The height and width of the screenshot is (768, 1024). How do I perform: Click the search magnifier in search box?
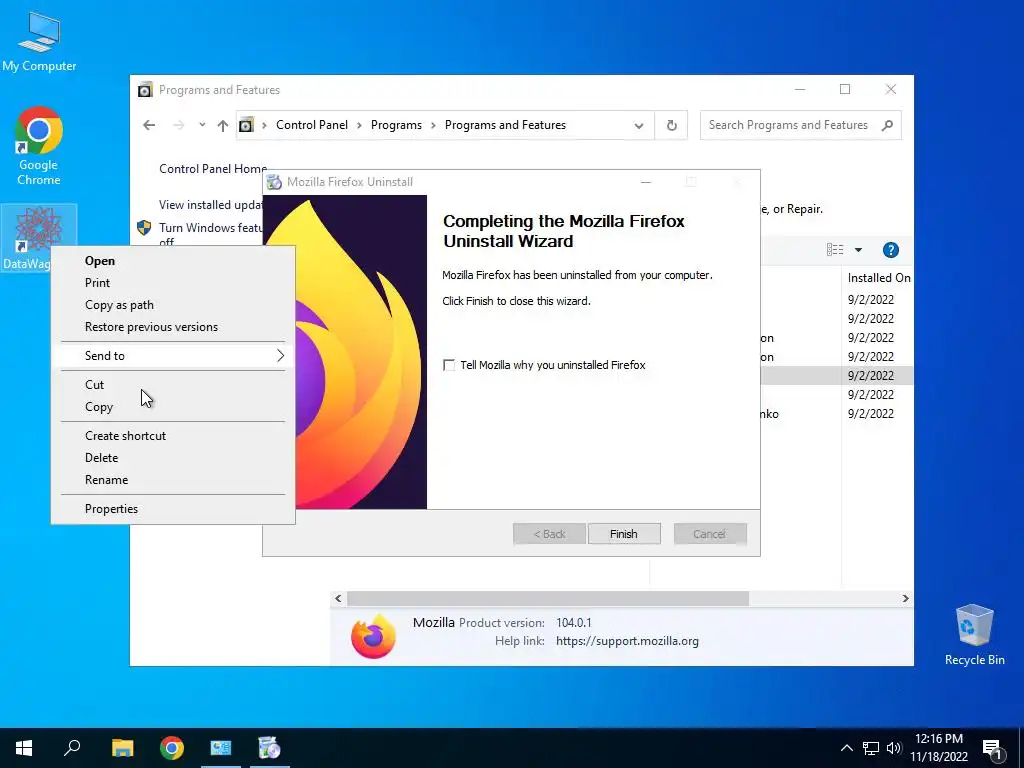click(887, 125)
